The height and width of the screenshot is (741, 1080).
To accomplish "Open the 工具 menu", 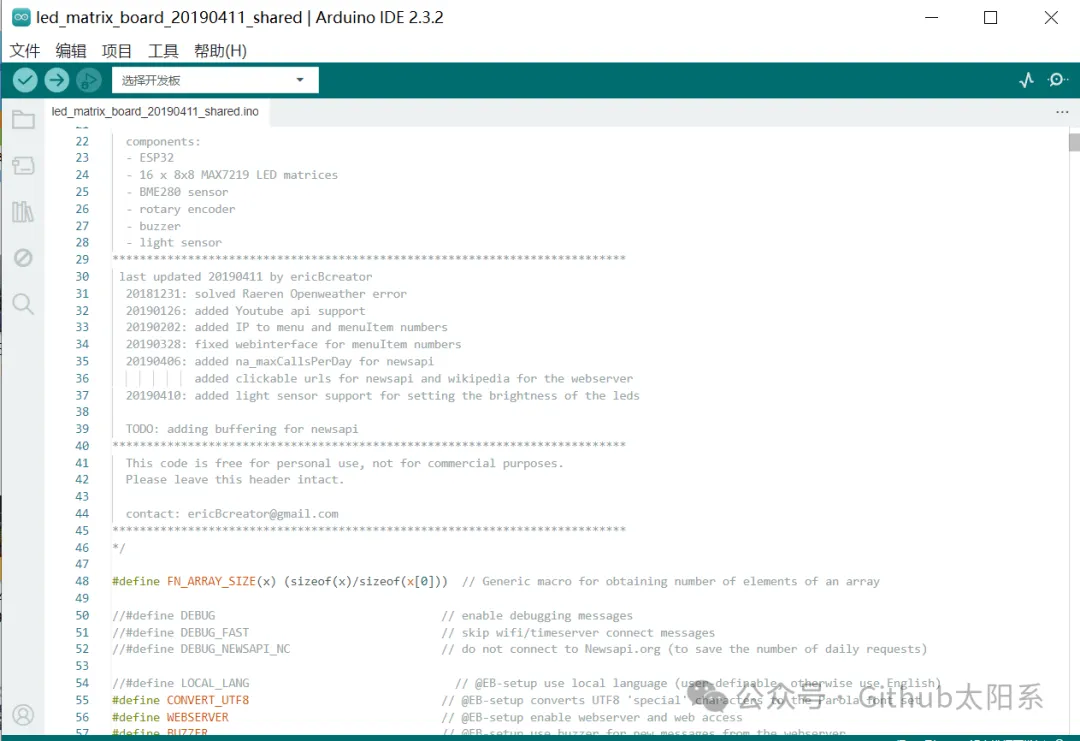I will (x=163, y=51).
